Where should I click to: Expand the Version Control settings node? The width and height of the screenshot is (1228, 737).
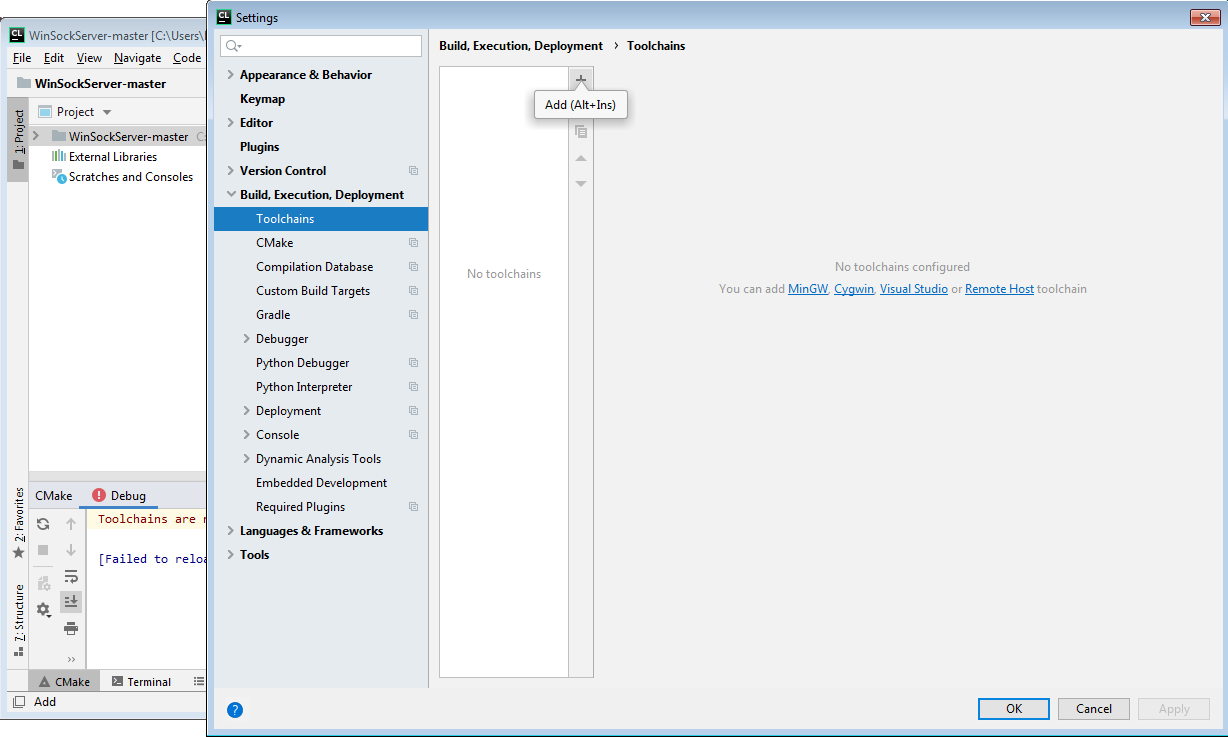pos(231,171)
